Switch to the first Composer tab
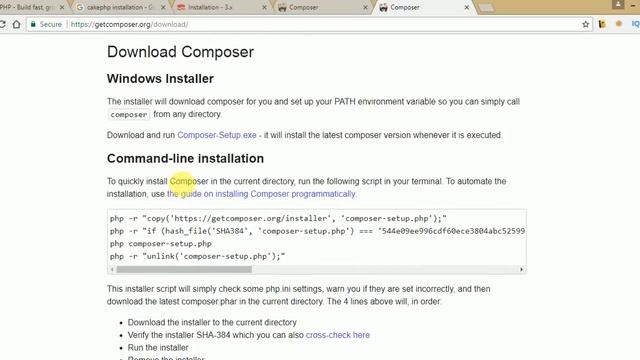The height and width of the screenshot is (360, 640). click(x=322, y=7)
